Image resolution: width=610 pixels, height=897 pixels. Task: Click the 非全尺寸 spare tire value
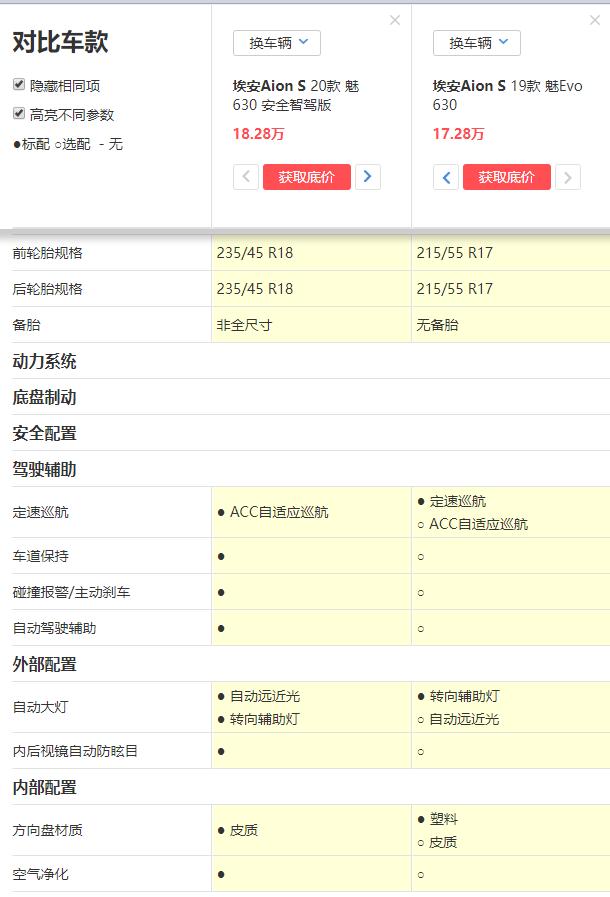coord(244,325)
